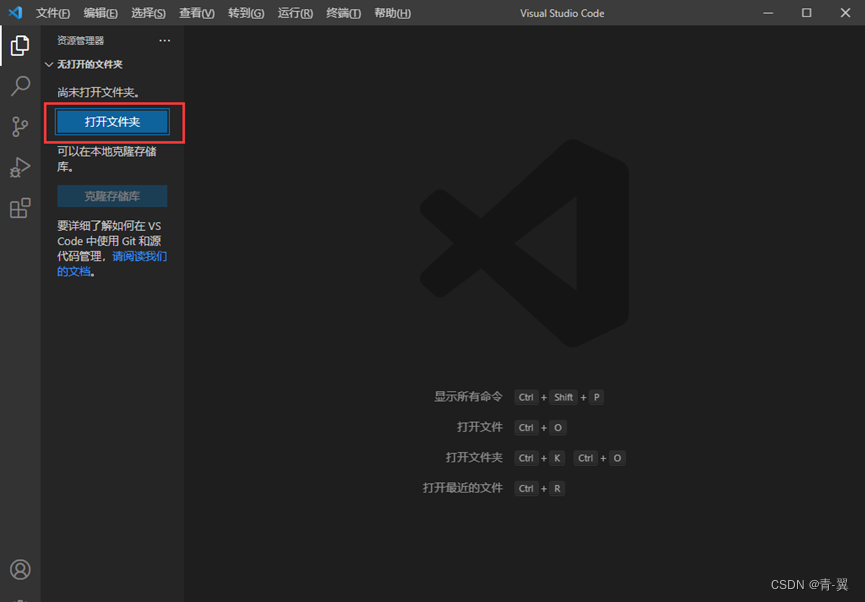
Task: Click the 资源管理器 panel title
Action: point(81,40)
